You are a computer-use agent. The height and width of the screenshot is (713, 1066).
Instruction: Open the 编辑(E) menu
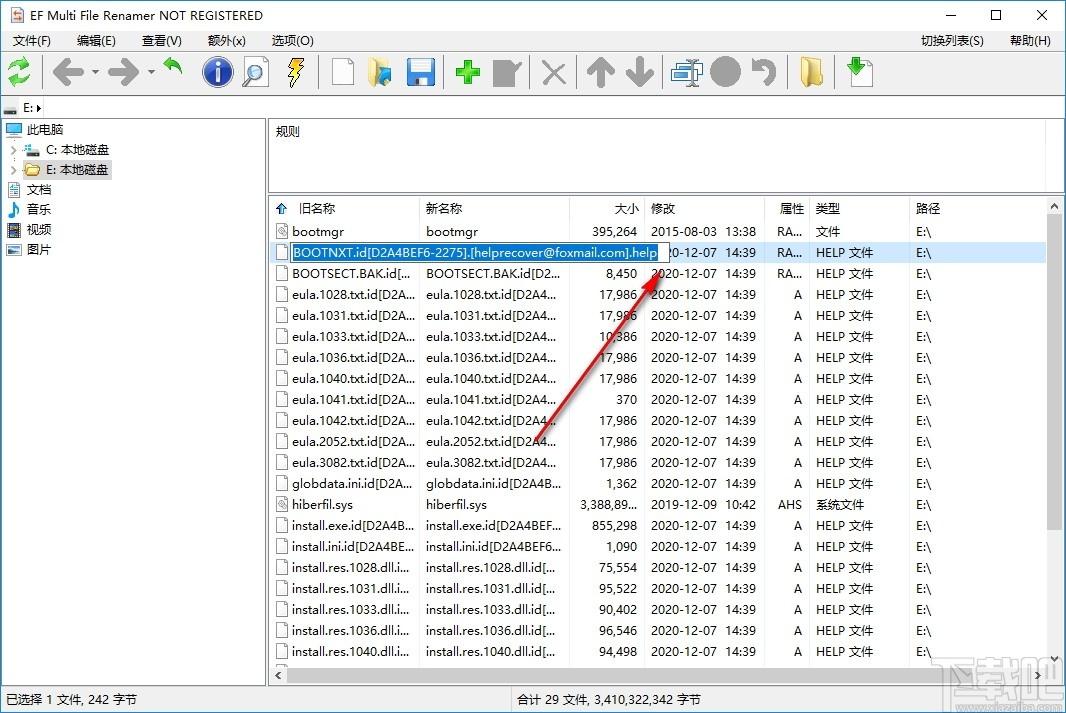[x=97, y=41]
